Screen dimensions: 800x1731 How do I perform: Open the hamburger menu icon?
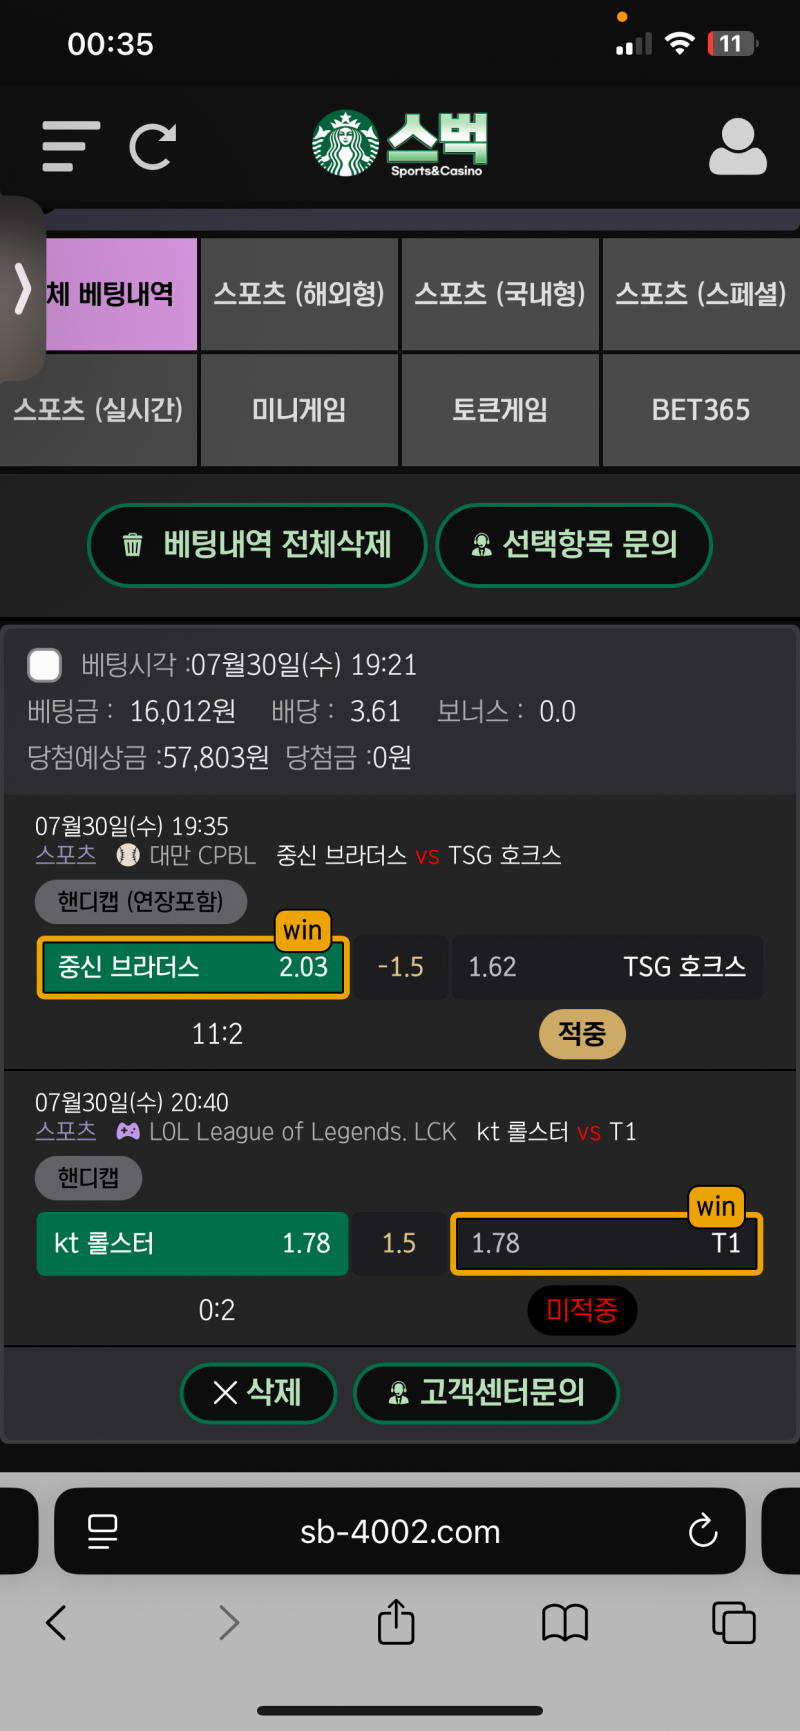click(x=71, y=146)
